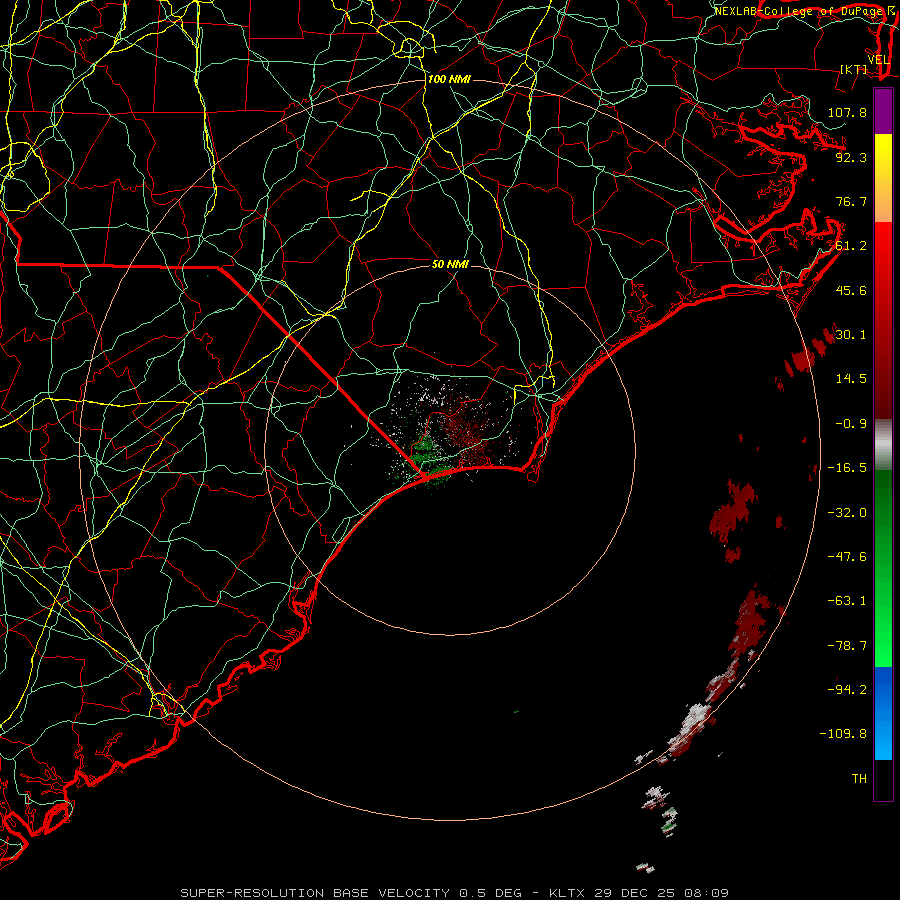Image resolution: width=900 pixels, height=900 pixels.
Task: Select the 107.8 legend value
Action: point(847,112)
